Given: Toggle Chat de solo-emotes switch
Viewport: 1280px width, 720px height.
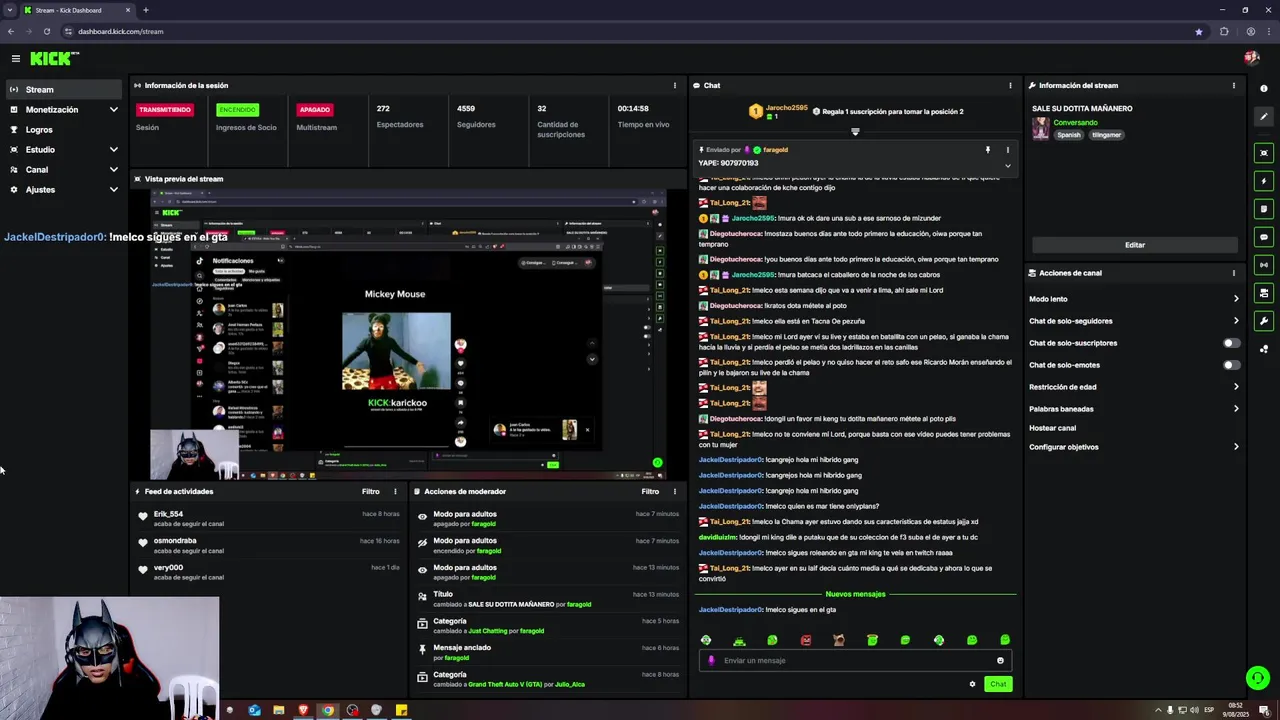Looking at the screenshot, I should [x=1231, y=365].
